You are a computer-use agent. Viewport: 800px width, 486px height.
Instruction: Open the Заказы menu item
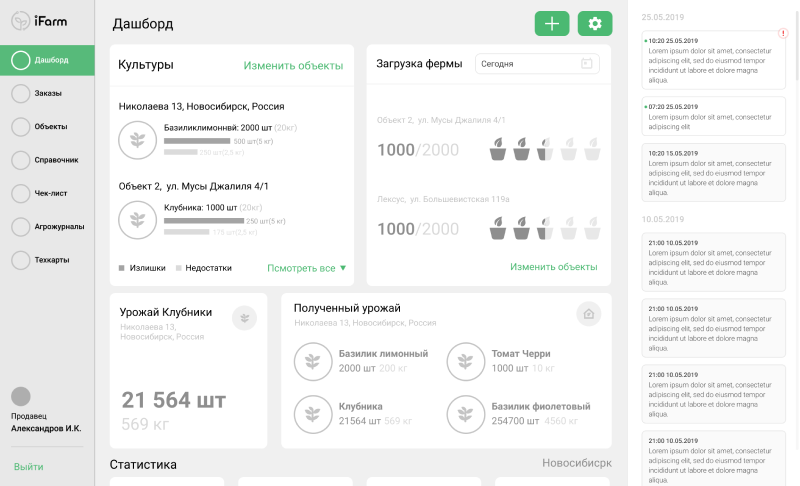pos(47,94)
